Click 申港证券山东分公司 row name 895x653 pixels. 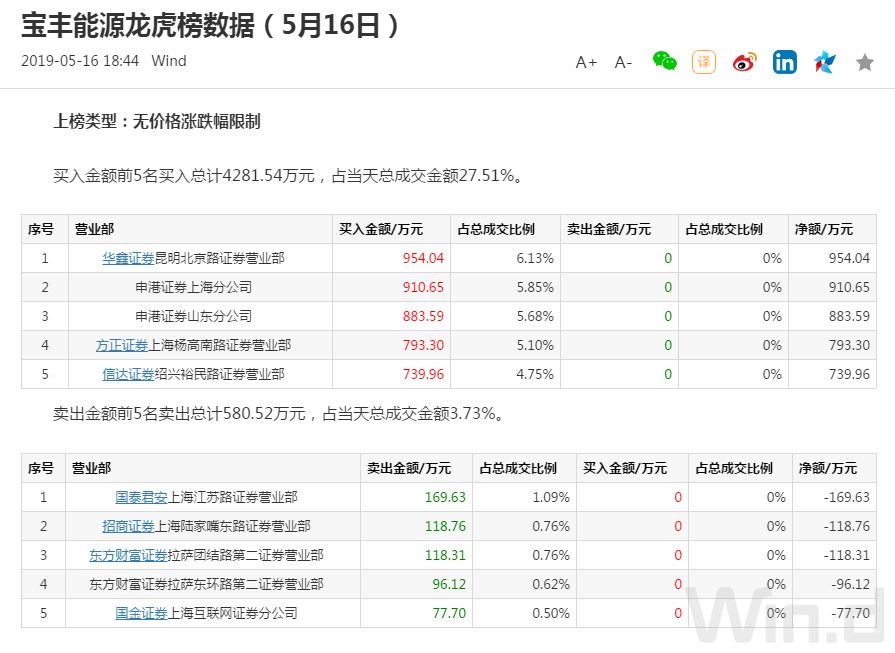[x=193, y=316]
